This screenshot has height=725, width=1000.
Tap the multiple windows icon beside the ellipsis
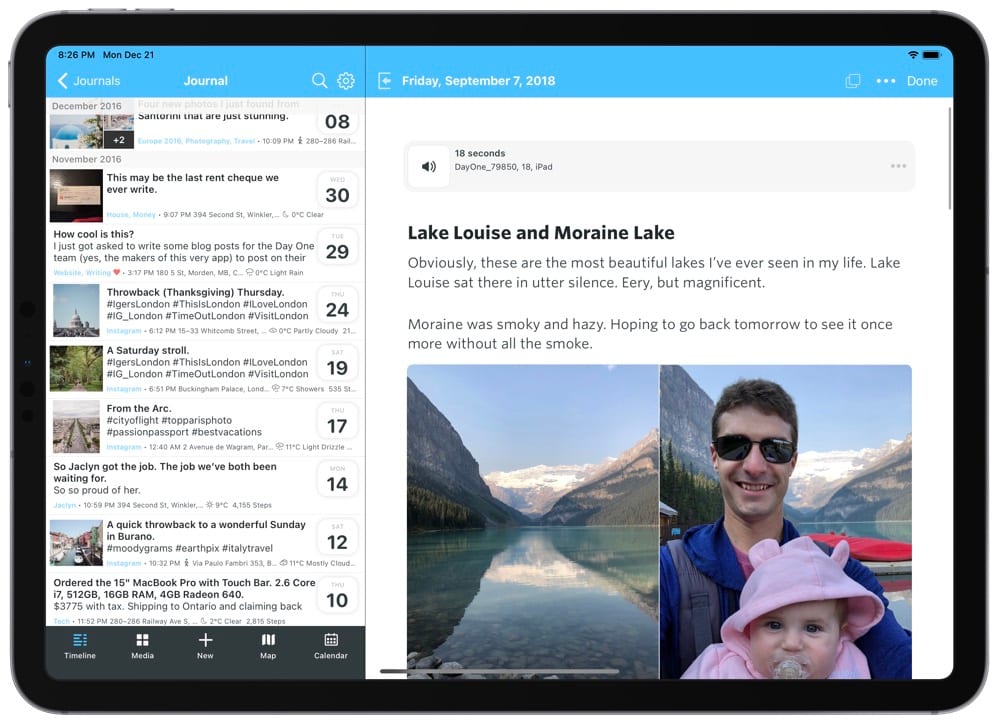point(853,81)
